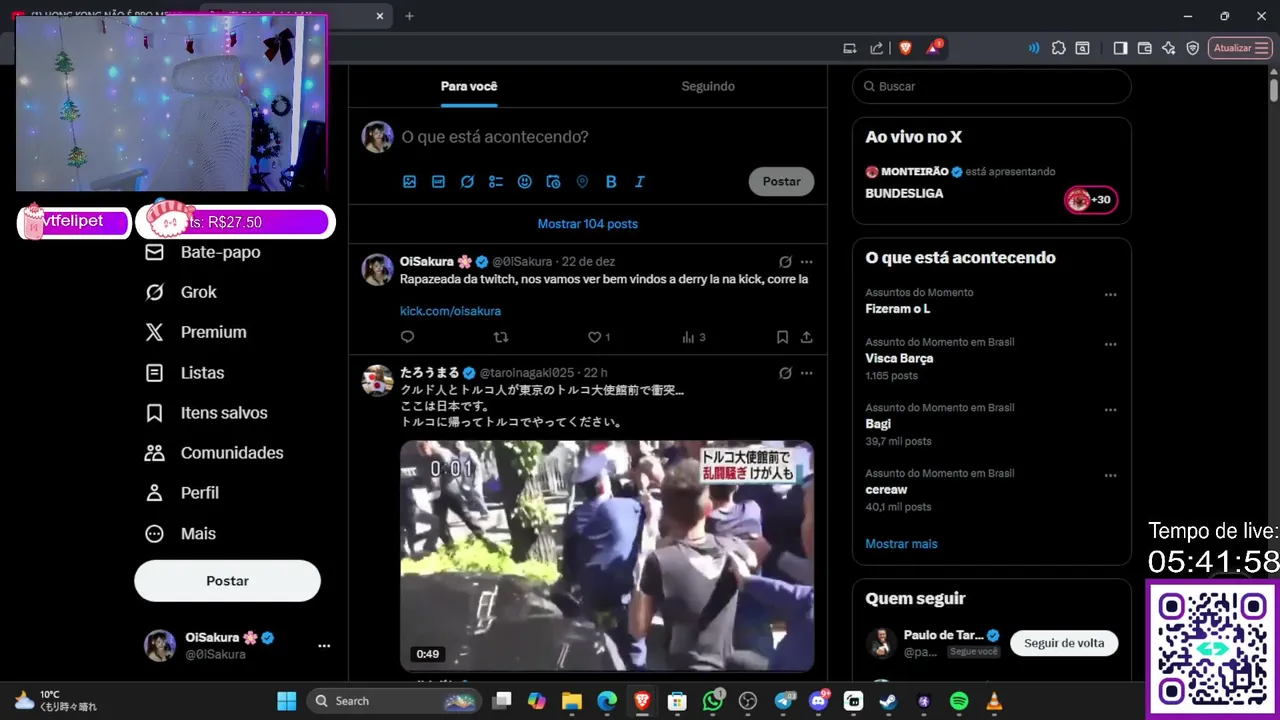This screenshot has width=1280, height=720.
Task: Reply to OiSakura's kick post
Action: (x=407, y=337)
